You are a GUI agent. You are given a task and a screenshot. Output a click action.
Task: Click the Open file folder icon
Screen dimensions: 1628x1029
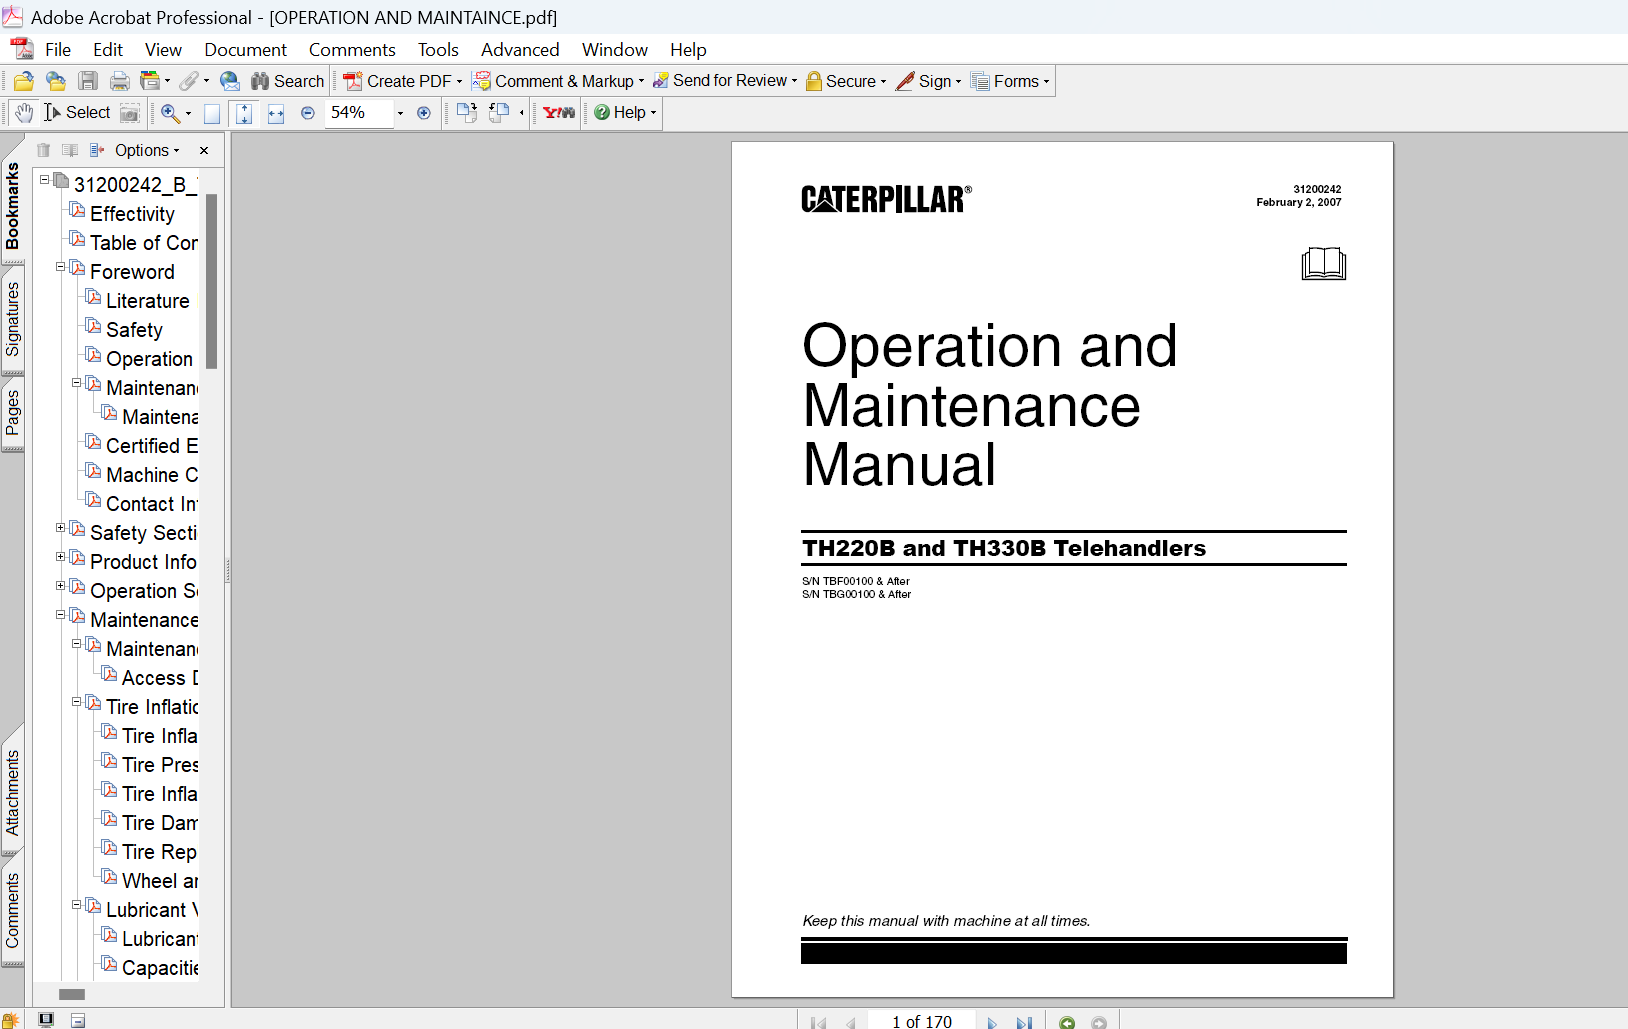24,81
